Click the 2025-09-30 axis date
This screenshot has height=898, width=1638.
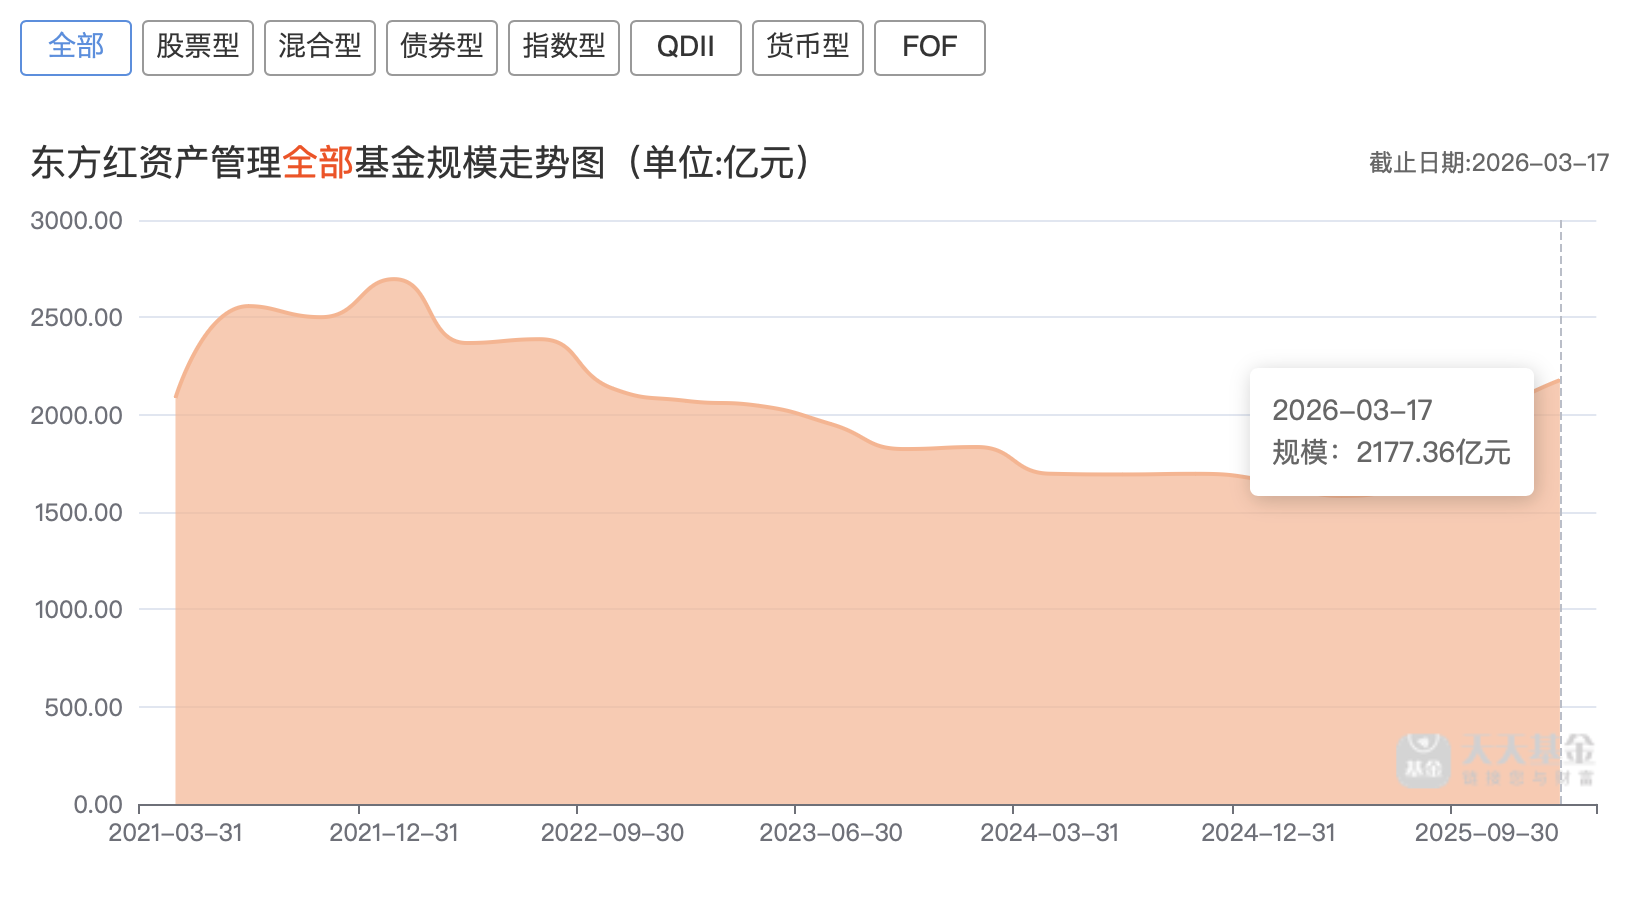click(x=1486, y=833)
